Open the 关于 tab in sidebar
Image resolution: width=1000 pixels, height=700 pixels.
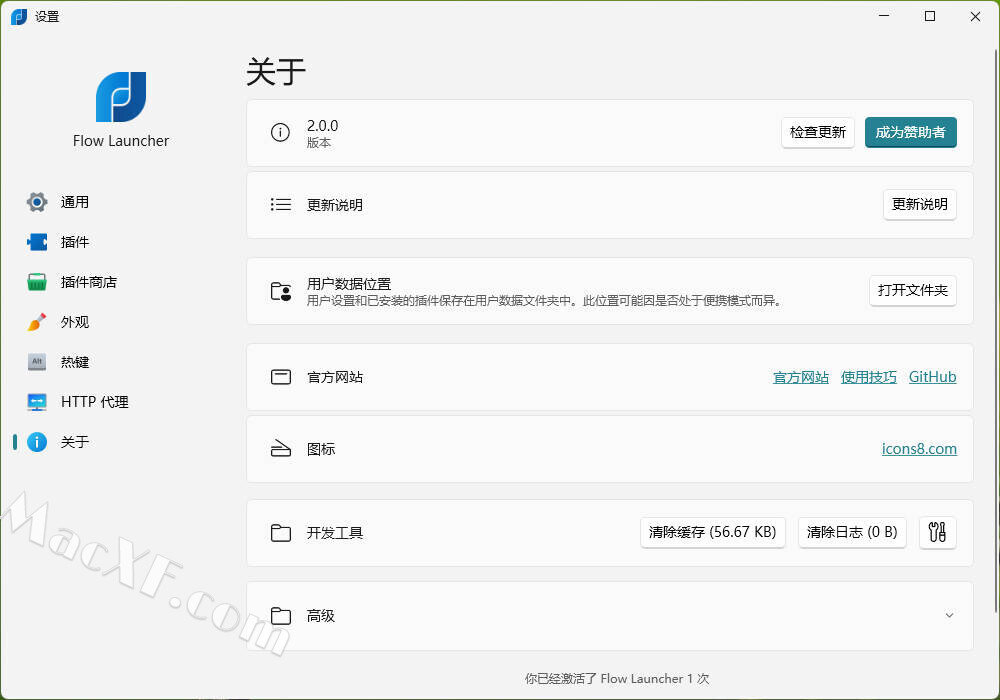pyautogui.click(x=75, y=442)
